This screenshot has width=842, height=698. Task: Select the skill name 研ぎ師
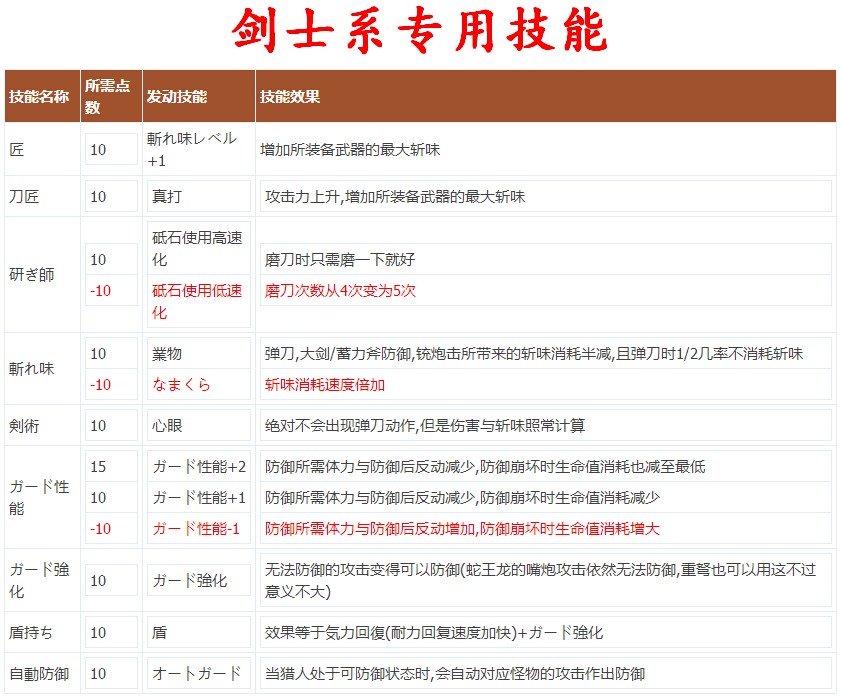(x=32, y=274)
